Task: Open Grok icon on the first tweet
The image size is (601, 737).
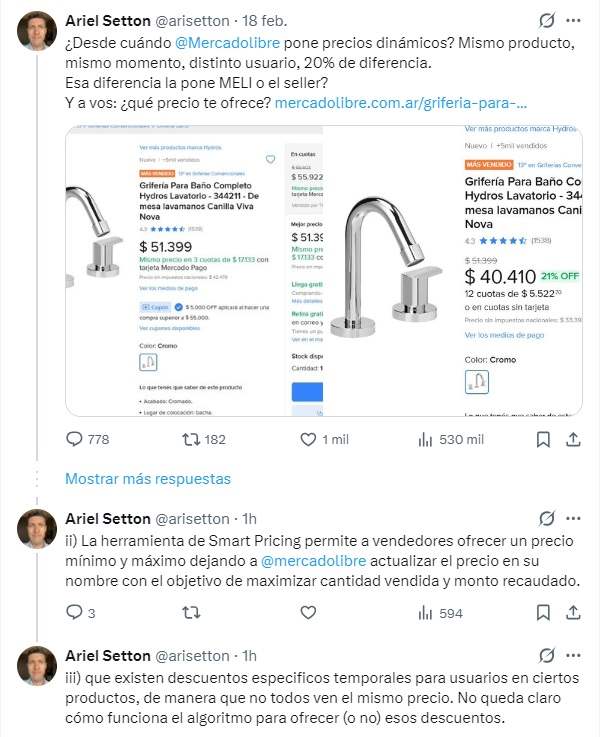Action: (547, 20)
